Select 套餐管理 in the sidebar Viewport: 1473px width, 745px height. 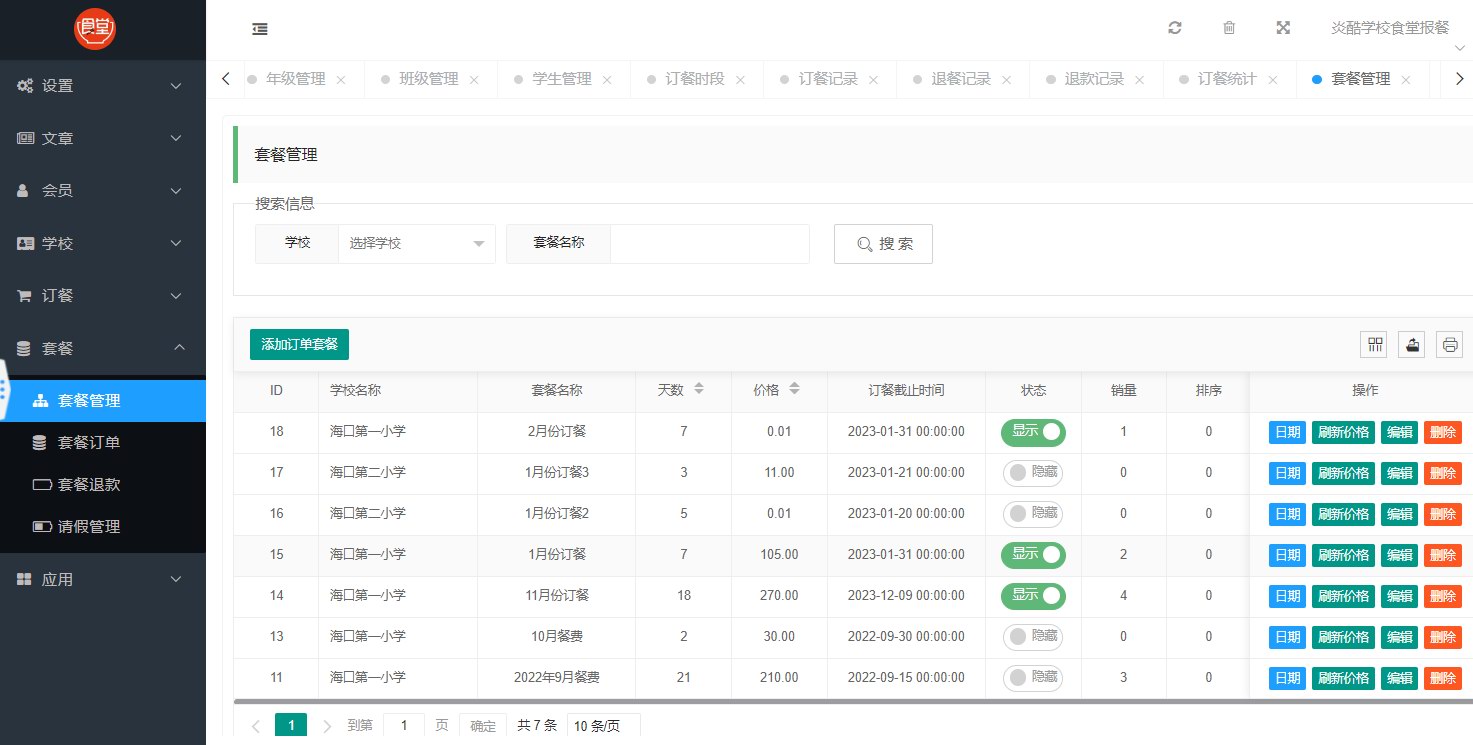103,401
